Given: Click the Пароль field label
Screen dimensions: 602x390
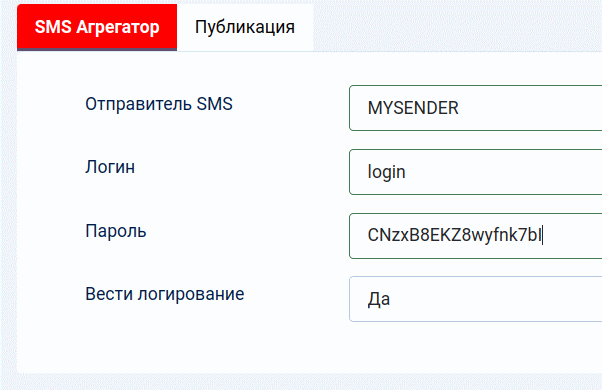Looking at the screenshot, I should pos(116,231).
